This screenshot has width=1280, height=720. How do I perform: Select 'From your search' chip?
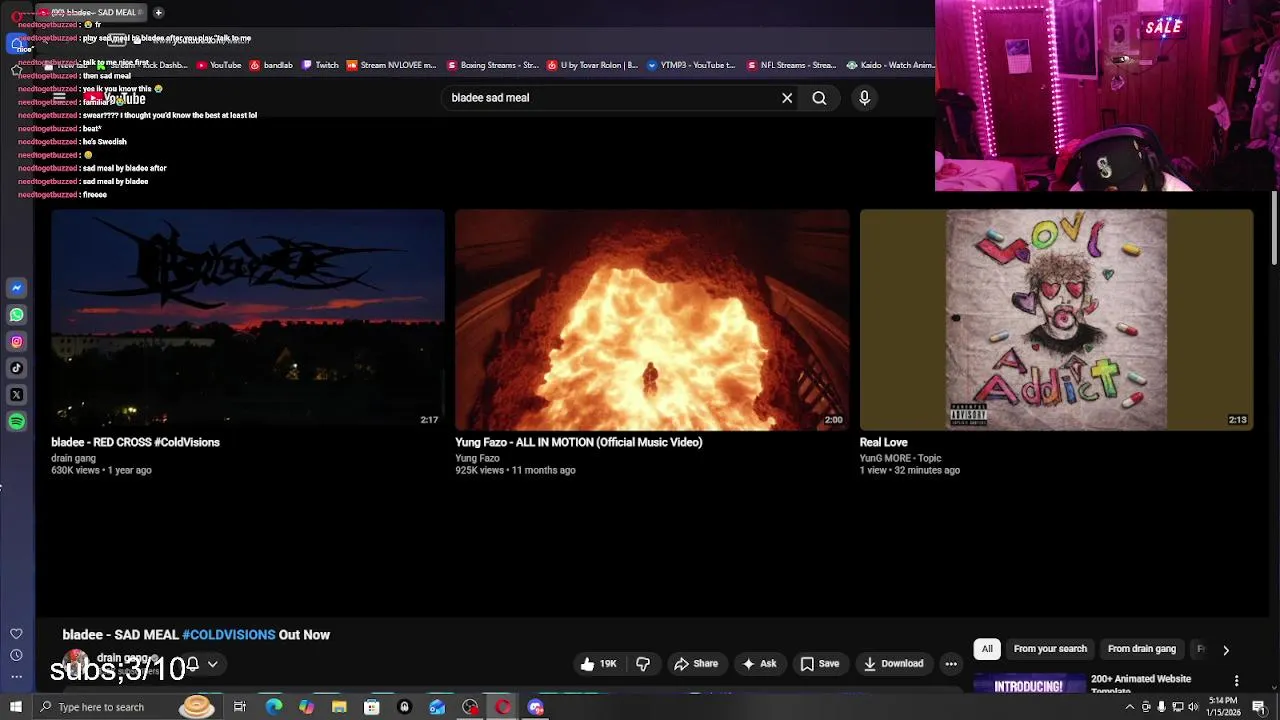pyautogui.click(x=1050, y=649)
